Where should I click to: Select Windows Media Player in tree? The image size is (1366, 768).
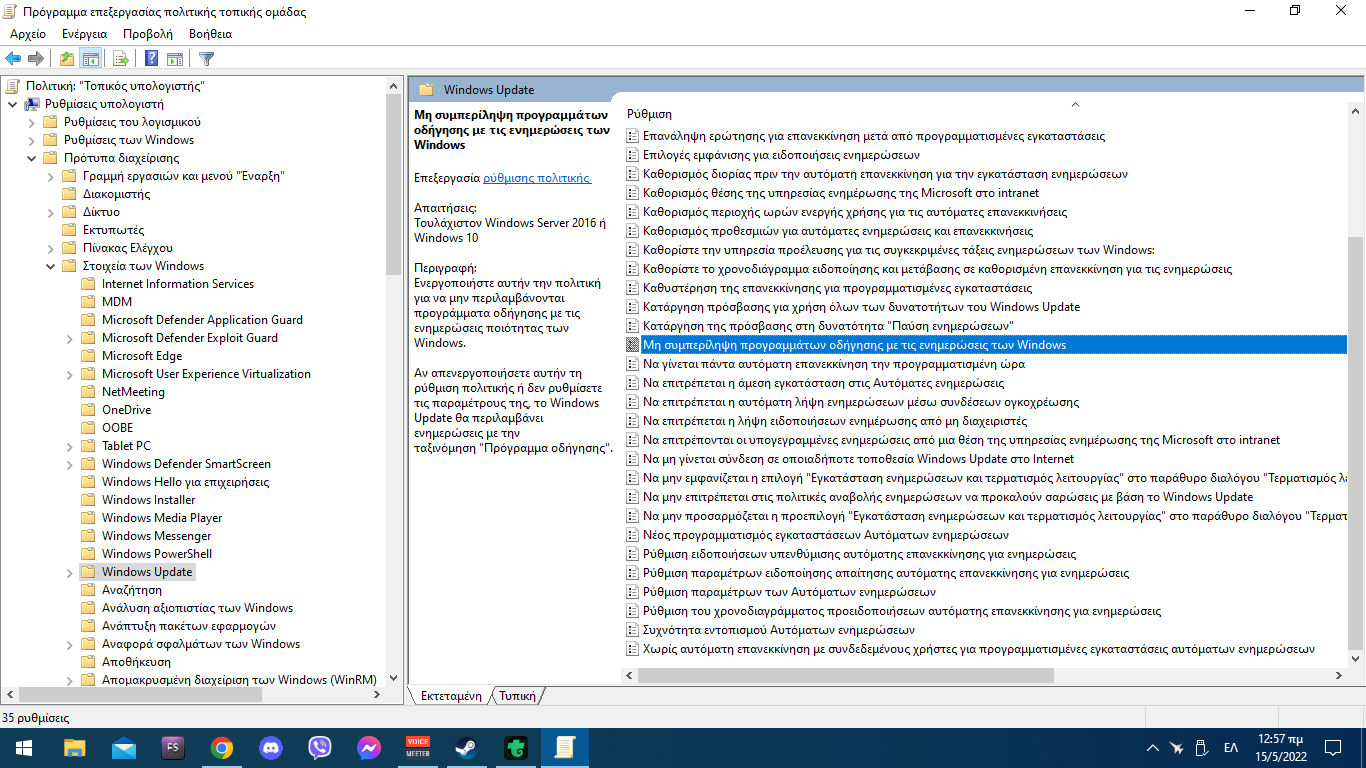tap(162, 518)
